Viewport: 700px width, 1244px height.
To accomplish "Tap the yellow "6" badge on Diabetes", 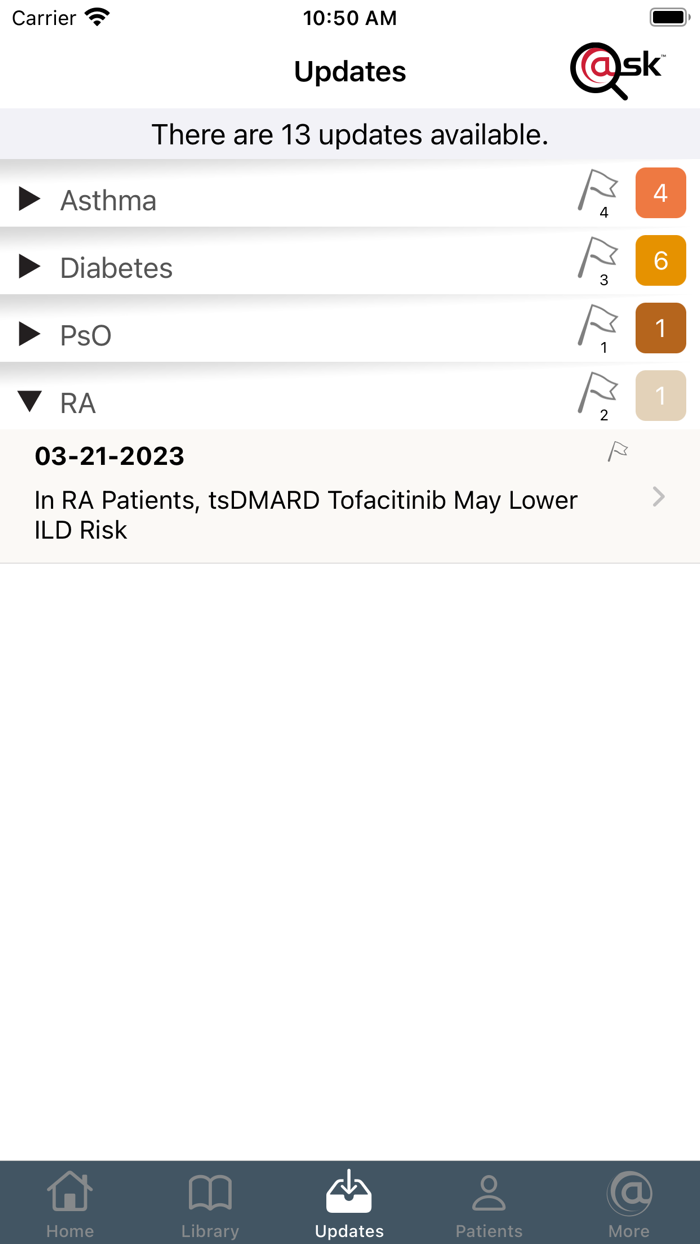I will [x=661, y=260].
